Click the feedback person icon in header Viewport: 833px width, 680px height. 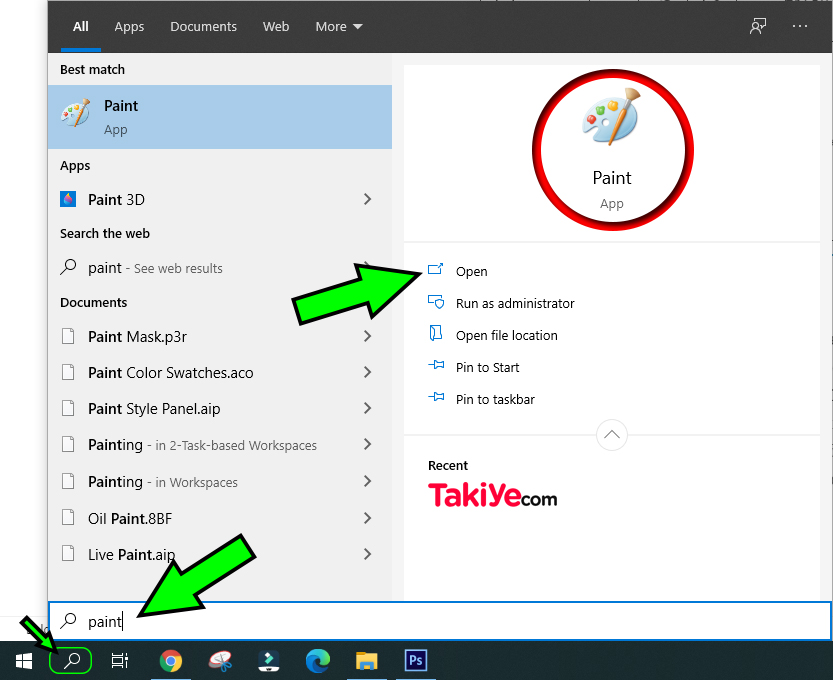758,26
